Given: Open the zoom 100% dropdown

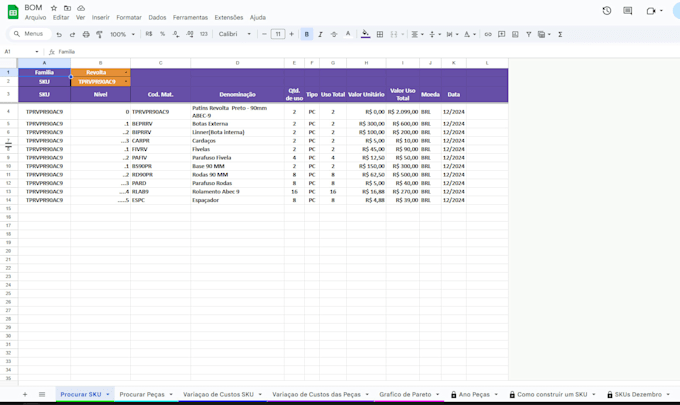Looking at the screenshot, I should 122,34.
